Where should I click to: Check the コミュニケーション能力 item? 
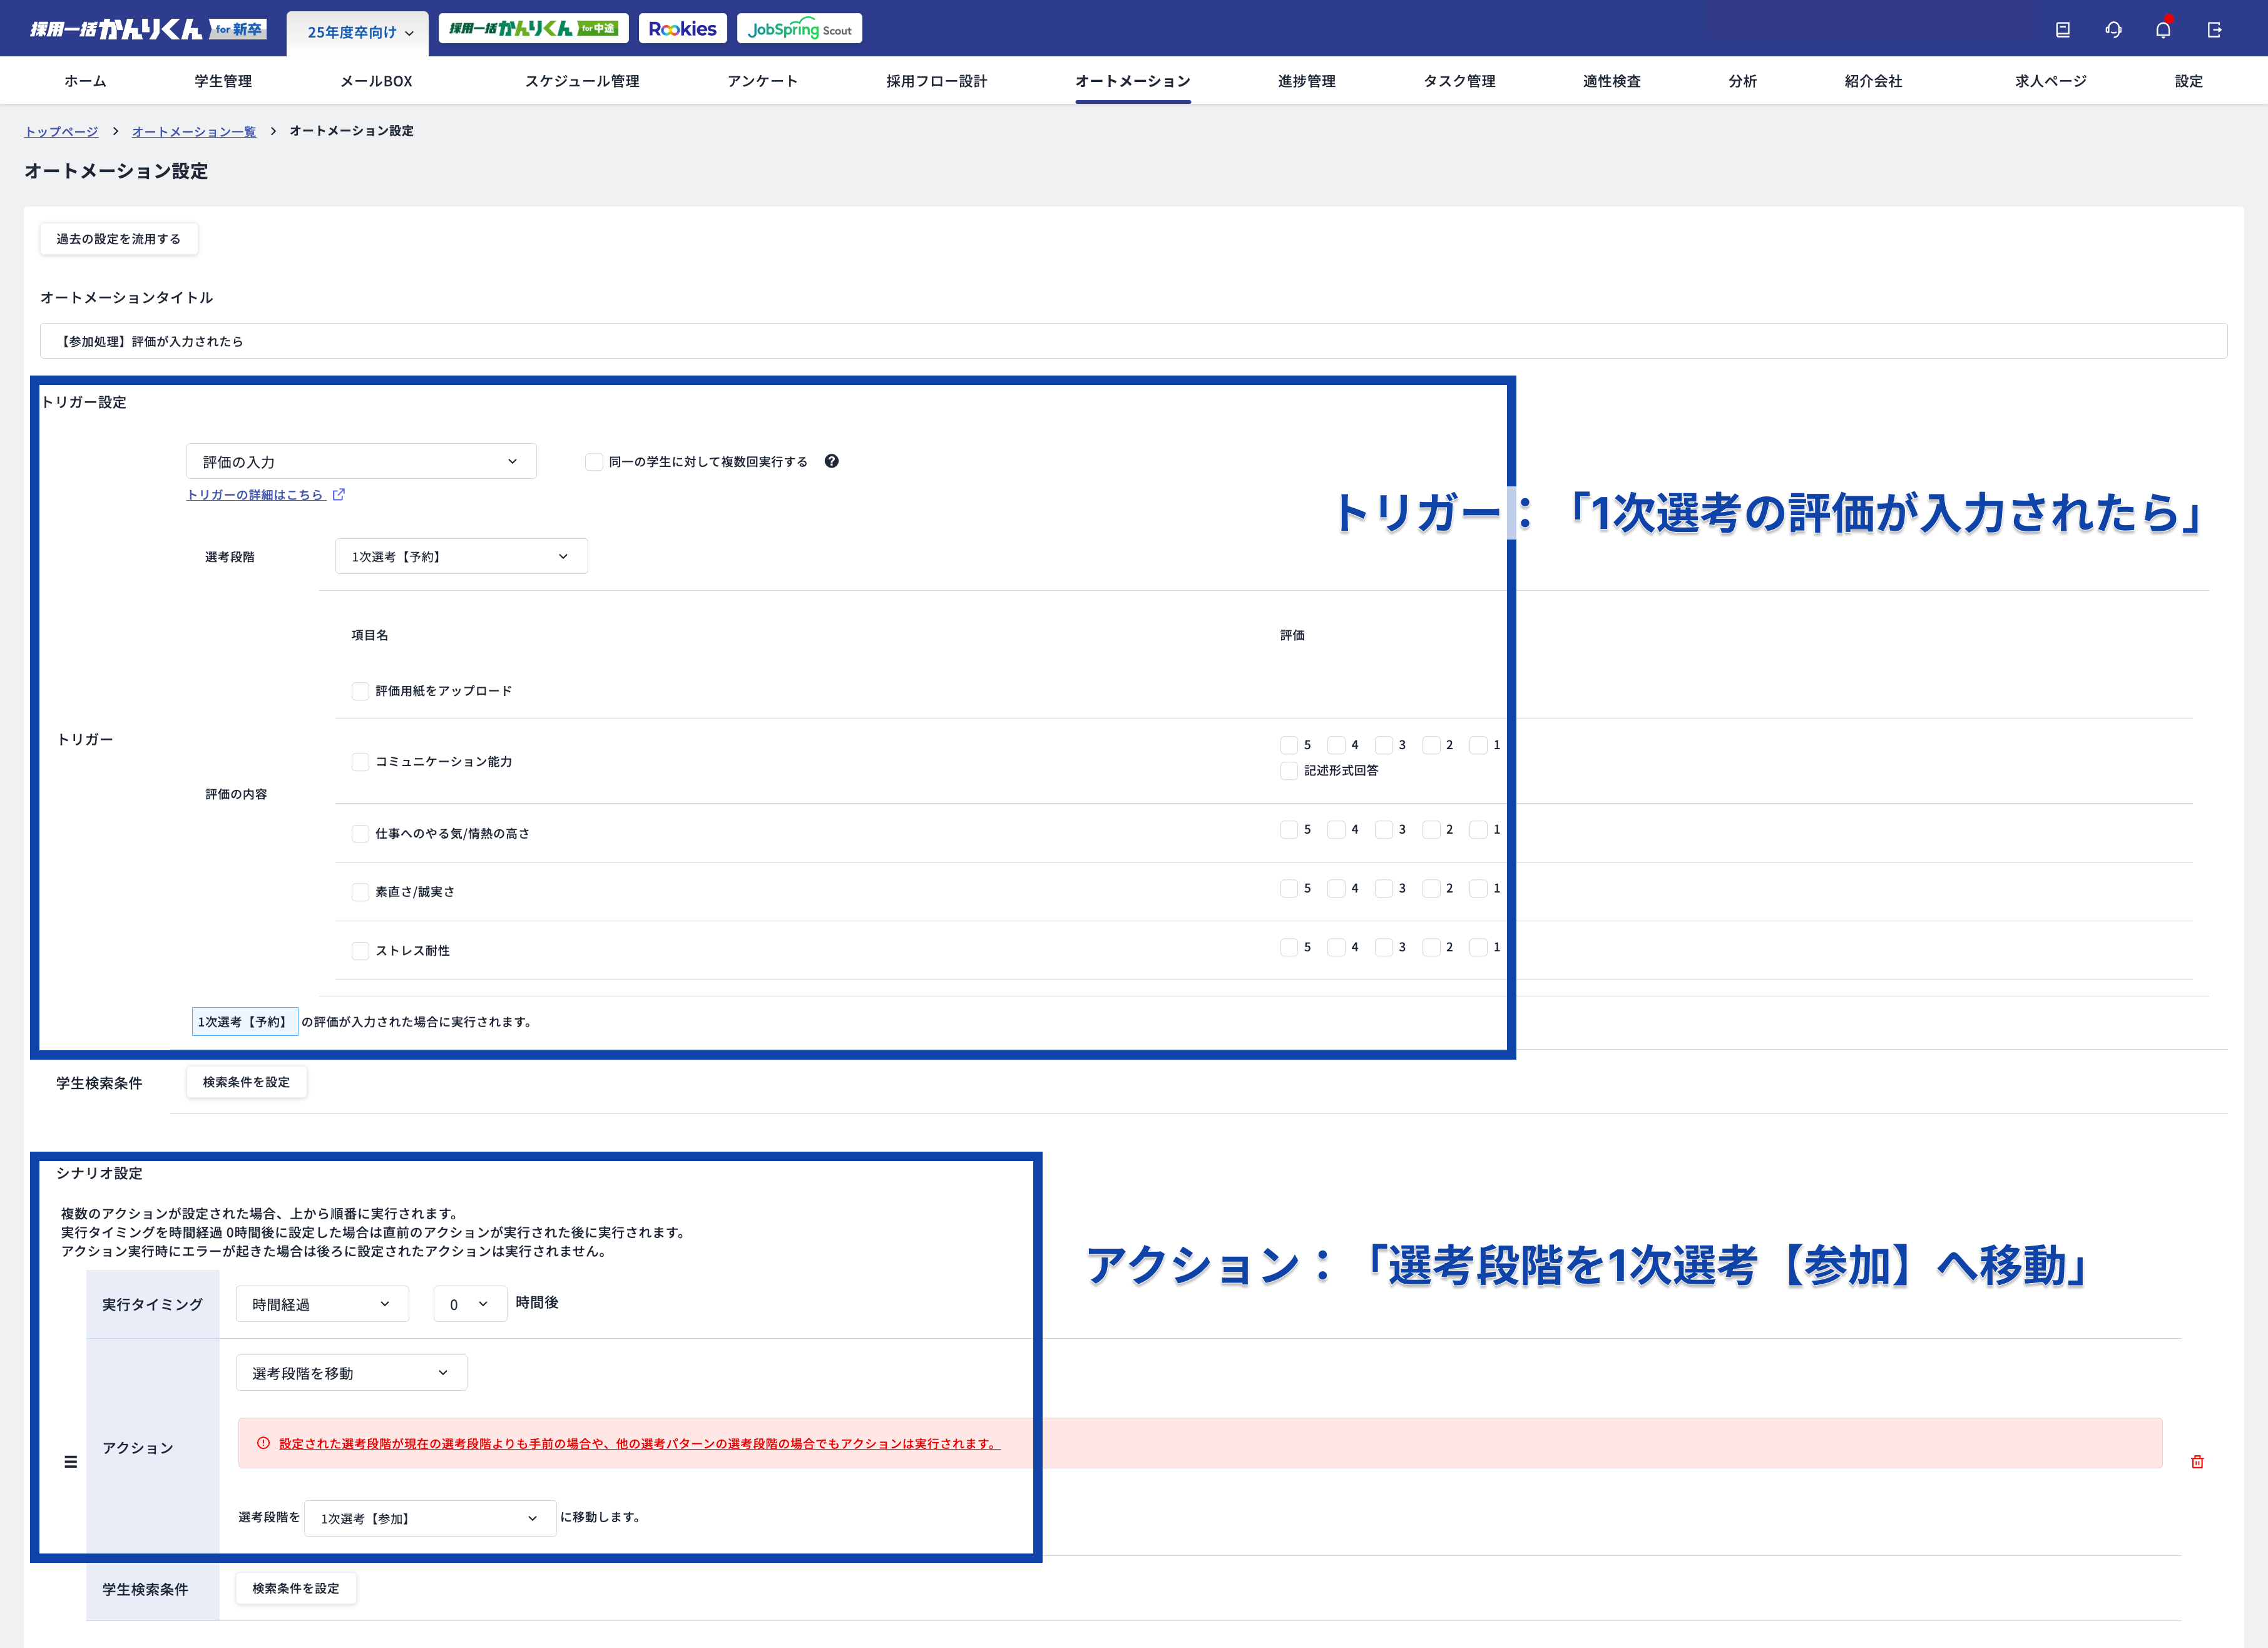[360, 762]
